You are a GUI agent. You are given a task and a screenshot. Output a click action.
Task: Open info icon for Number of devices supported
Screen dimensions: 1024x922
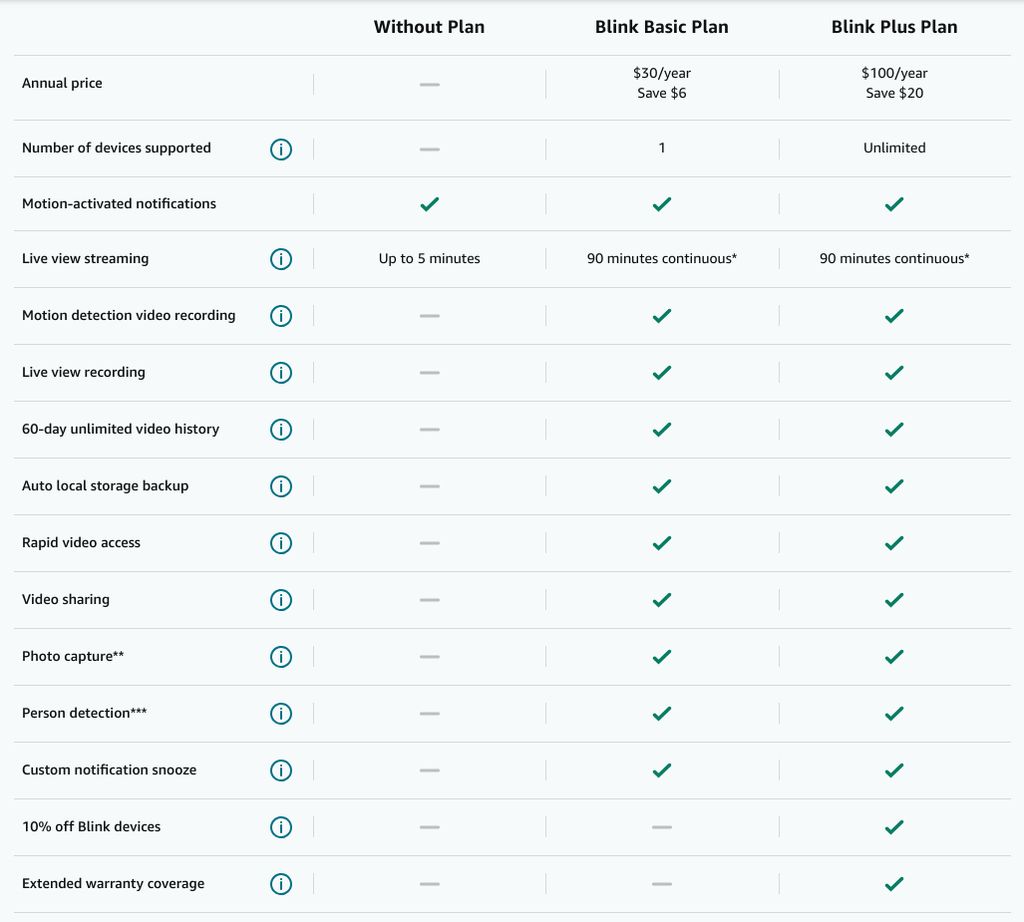click(x=281, y=149)
